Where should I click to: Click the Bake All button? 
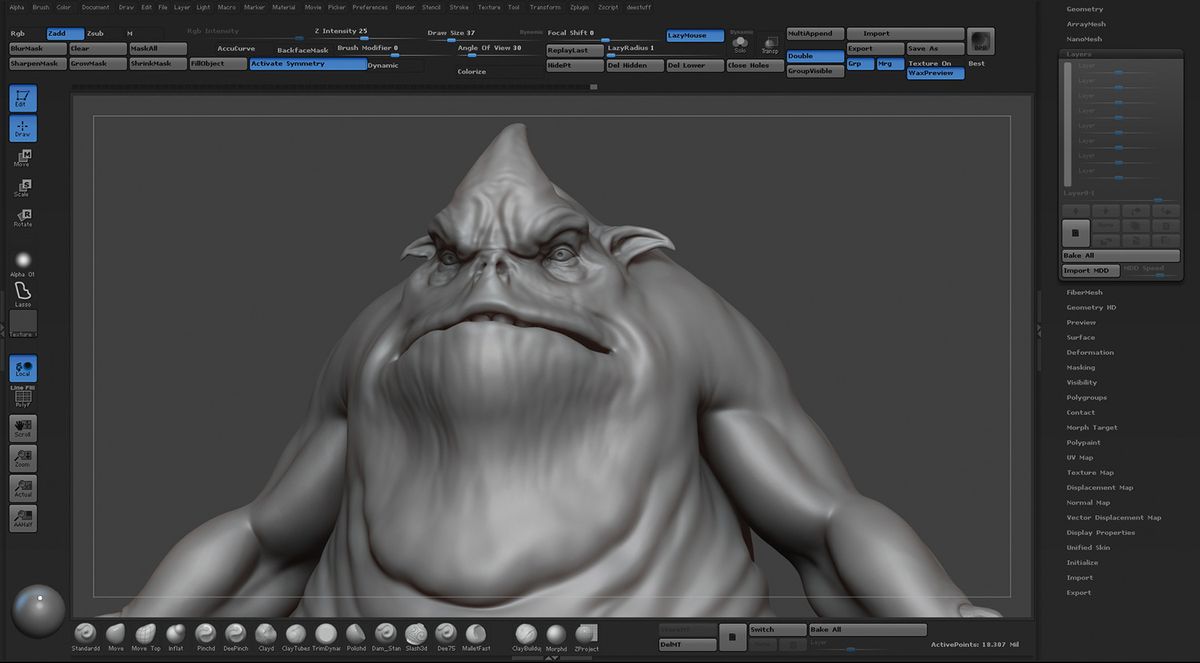(x=1120, y=255)
